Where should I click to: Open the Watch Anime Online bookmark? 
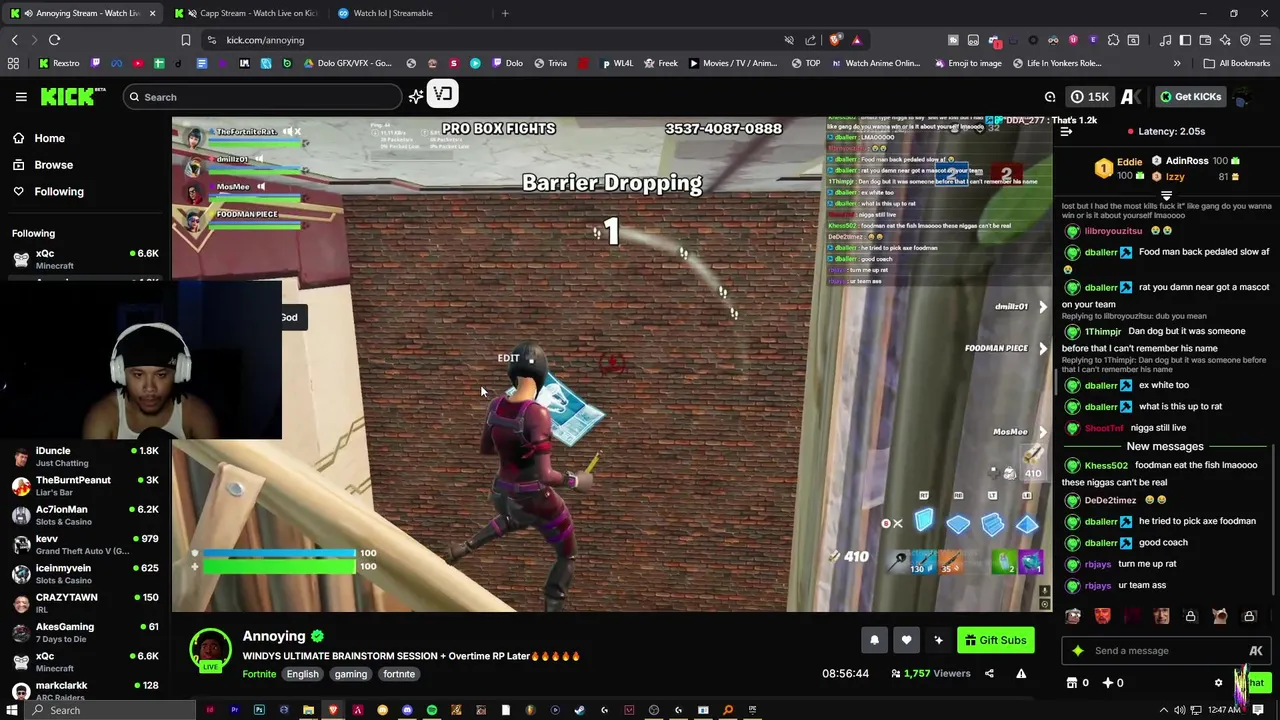pyautogui.click(x=874, y=63)
